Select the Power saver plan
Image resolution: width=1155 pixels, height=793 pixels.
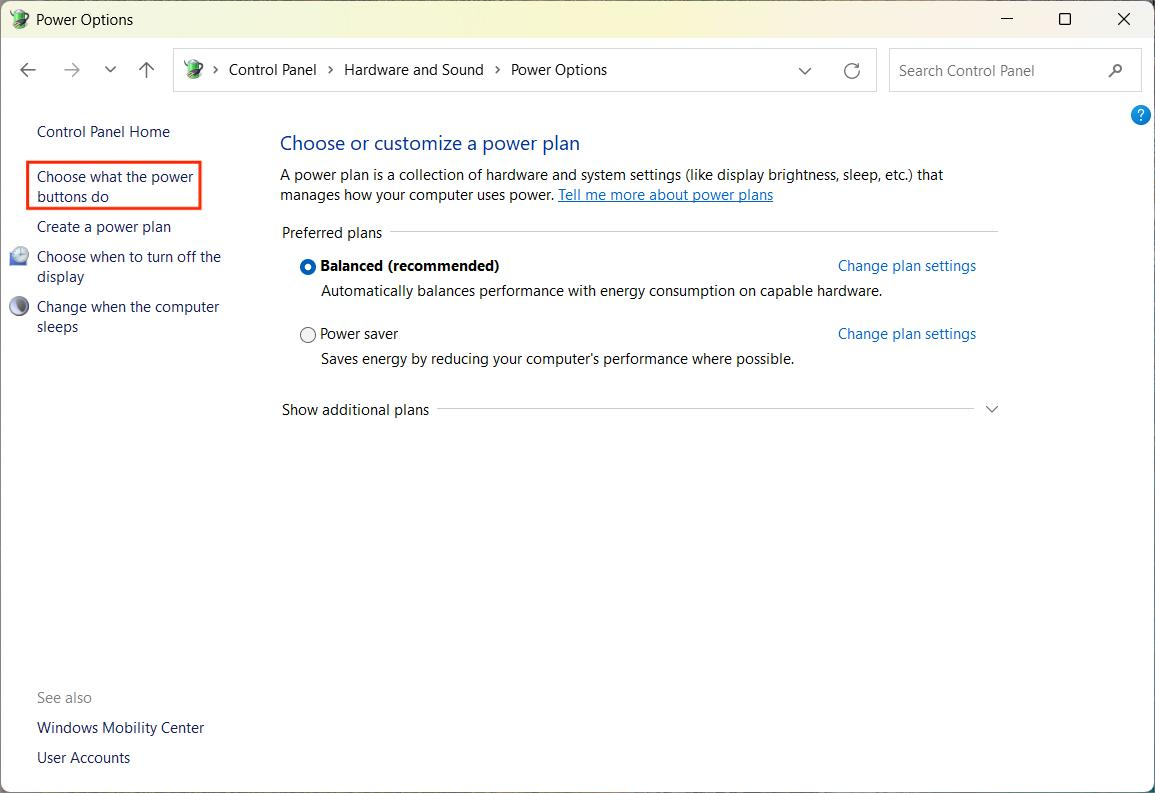coord(308,334)
